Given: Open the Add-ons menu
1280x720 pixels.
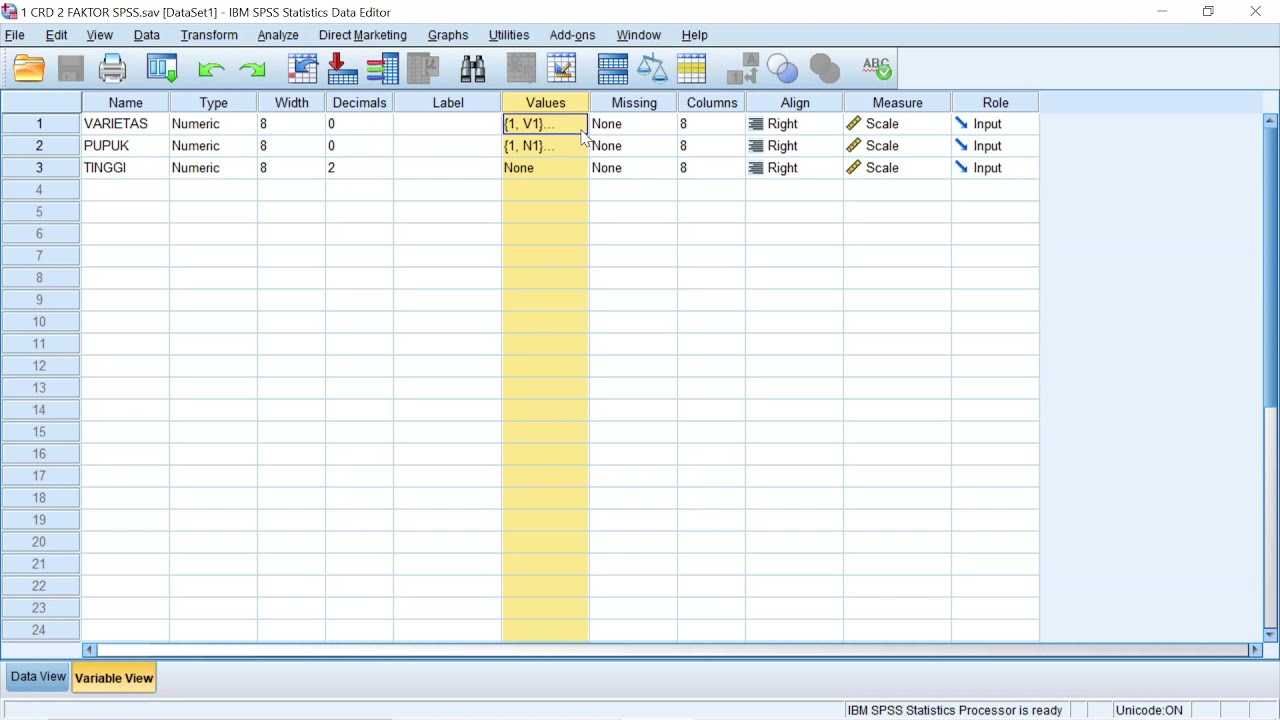Looking at the screenshot, I should coord(573,35).
